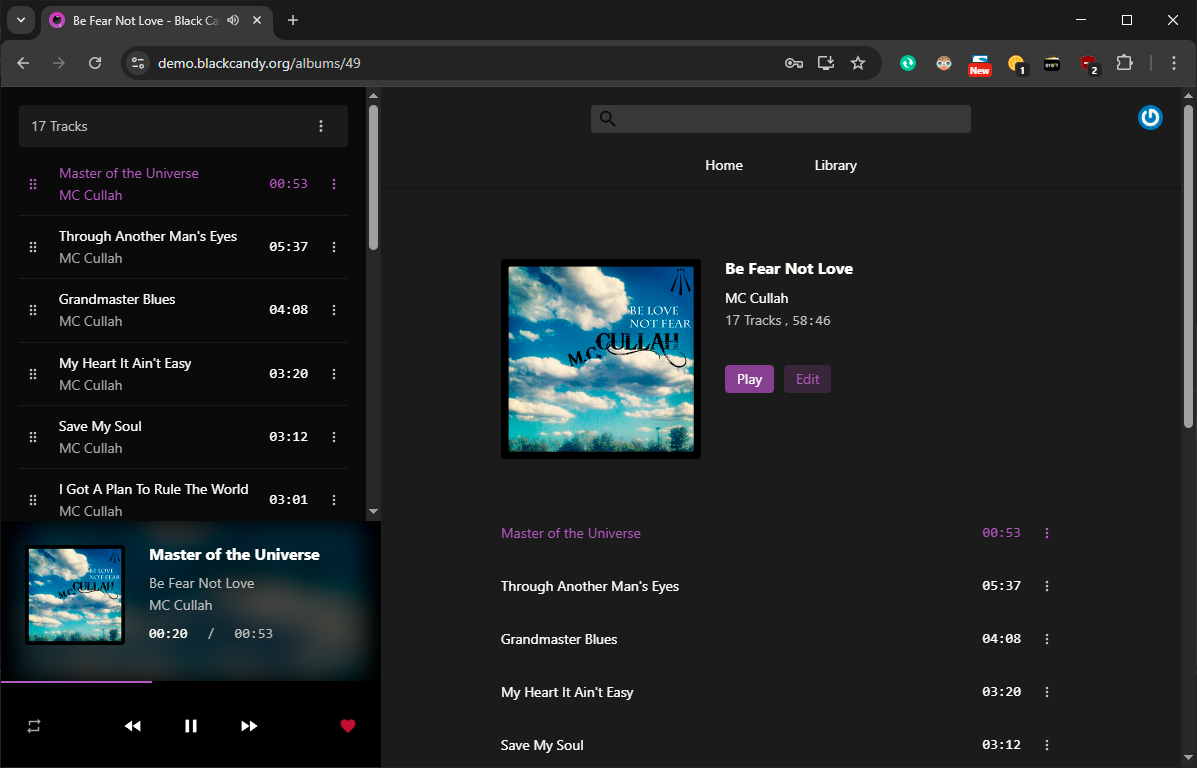1197x768 pixels.
Task: Open album options for Grandmaster Blues track
Action: point(1047,639)
